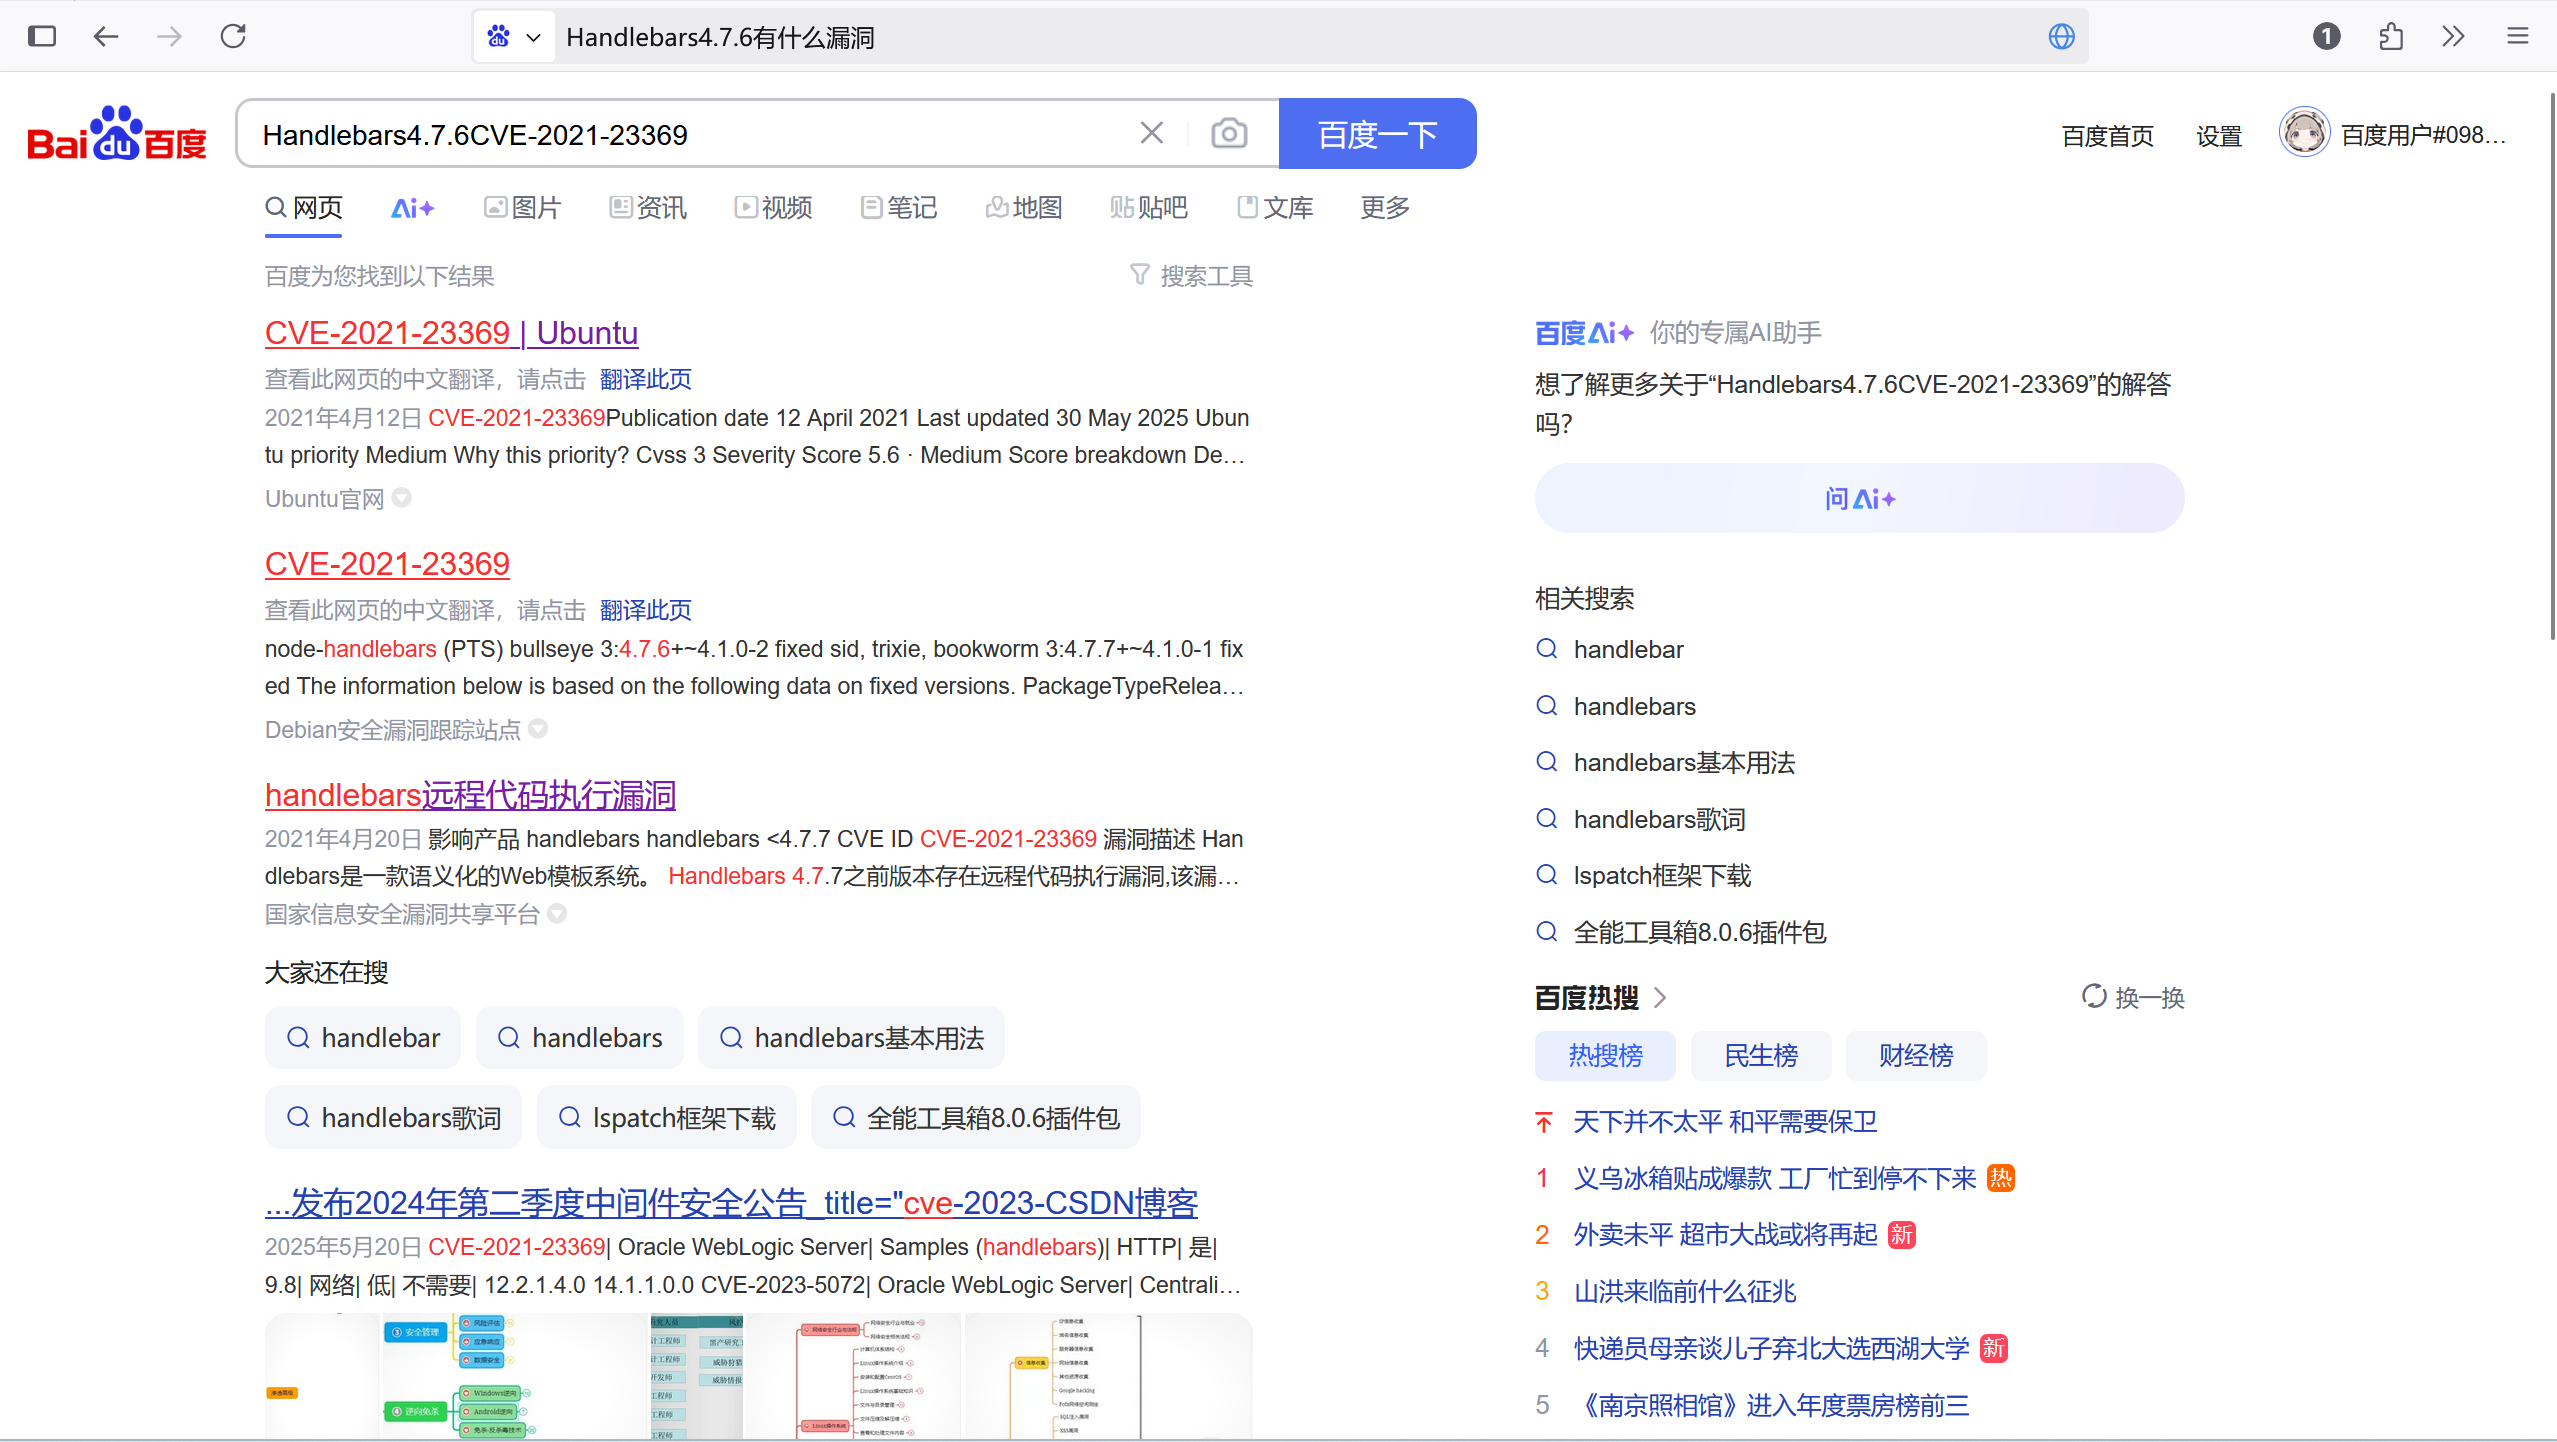Expand 国家信息安全漏洞共享平台 source arrow icon
Viewport: 2557px width, 1442px height.
(x=557, y=913)
